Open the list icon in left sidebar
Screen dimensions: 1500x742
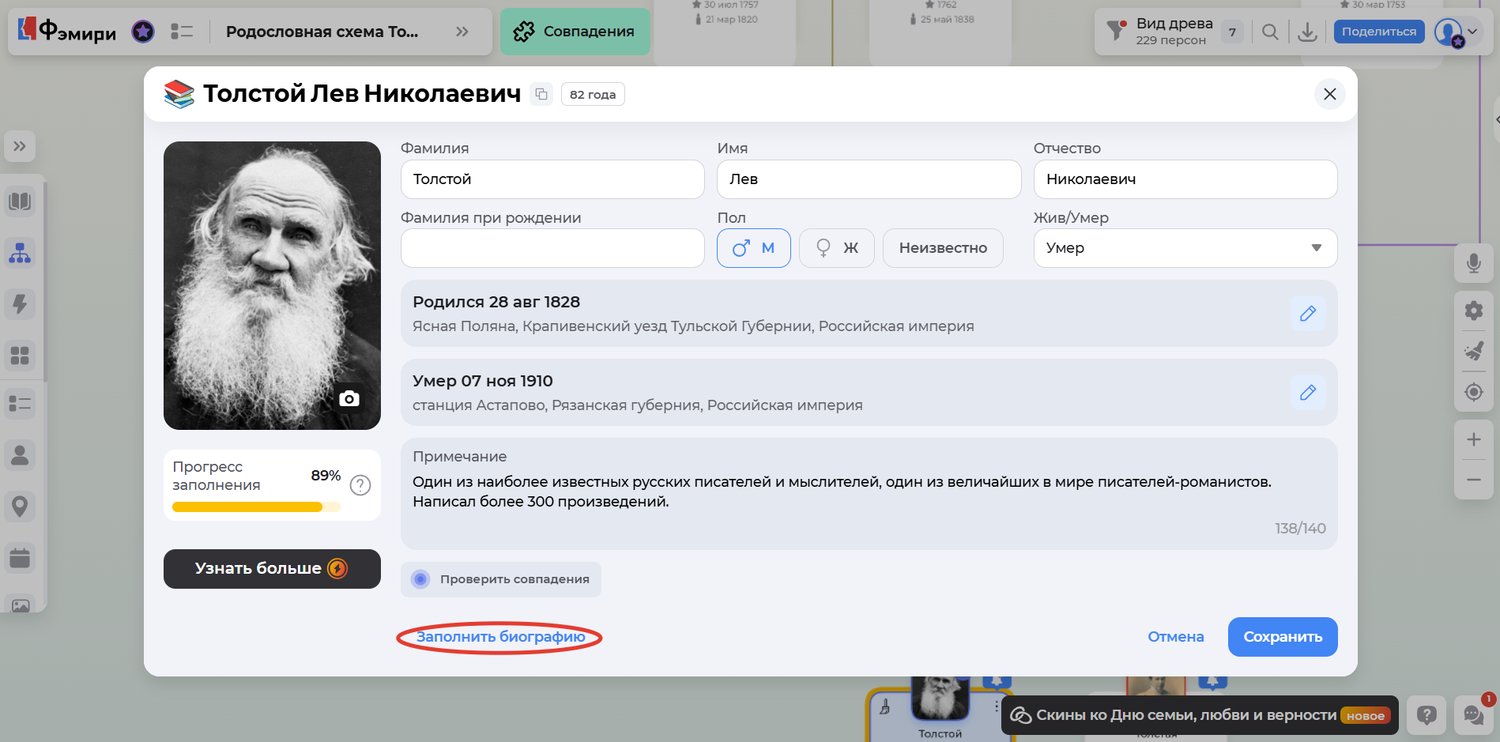[20, 404]
